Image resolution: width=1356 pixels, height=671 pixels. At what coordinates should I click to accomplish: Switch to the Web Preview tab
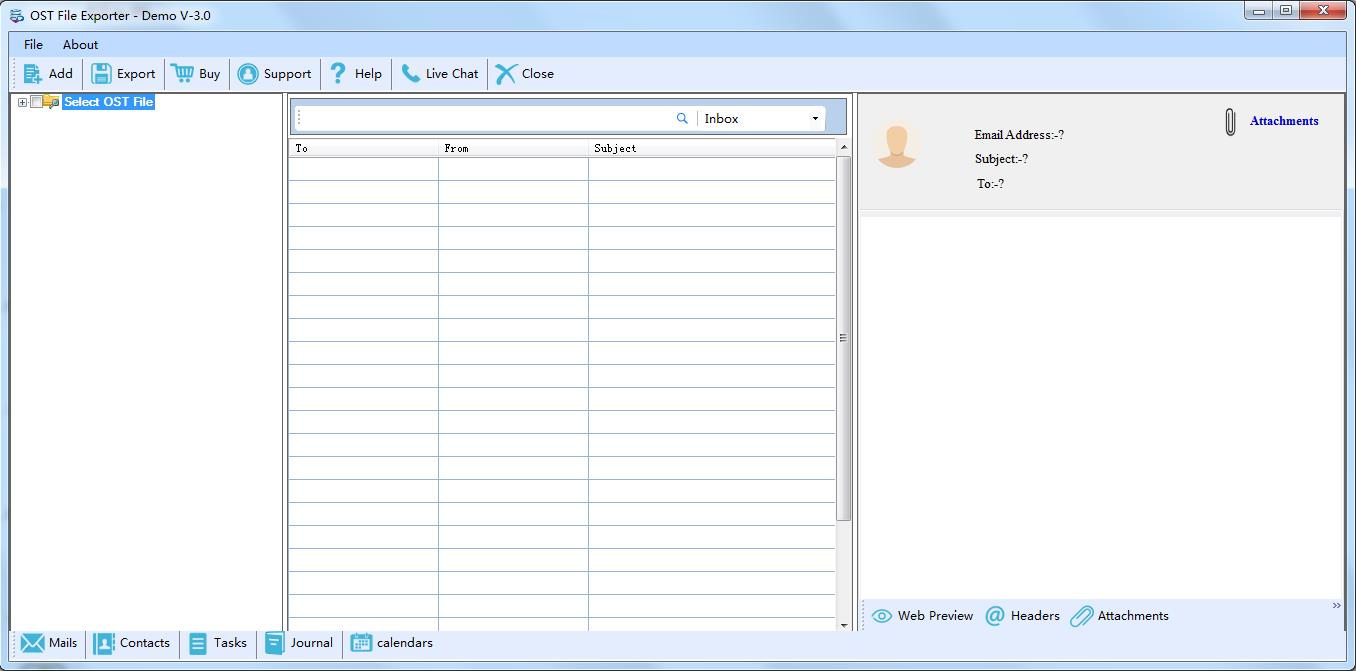tap(922, 616)
